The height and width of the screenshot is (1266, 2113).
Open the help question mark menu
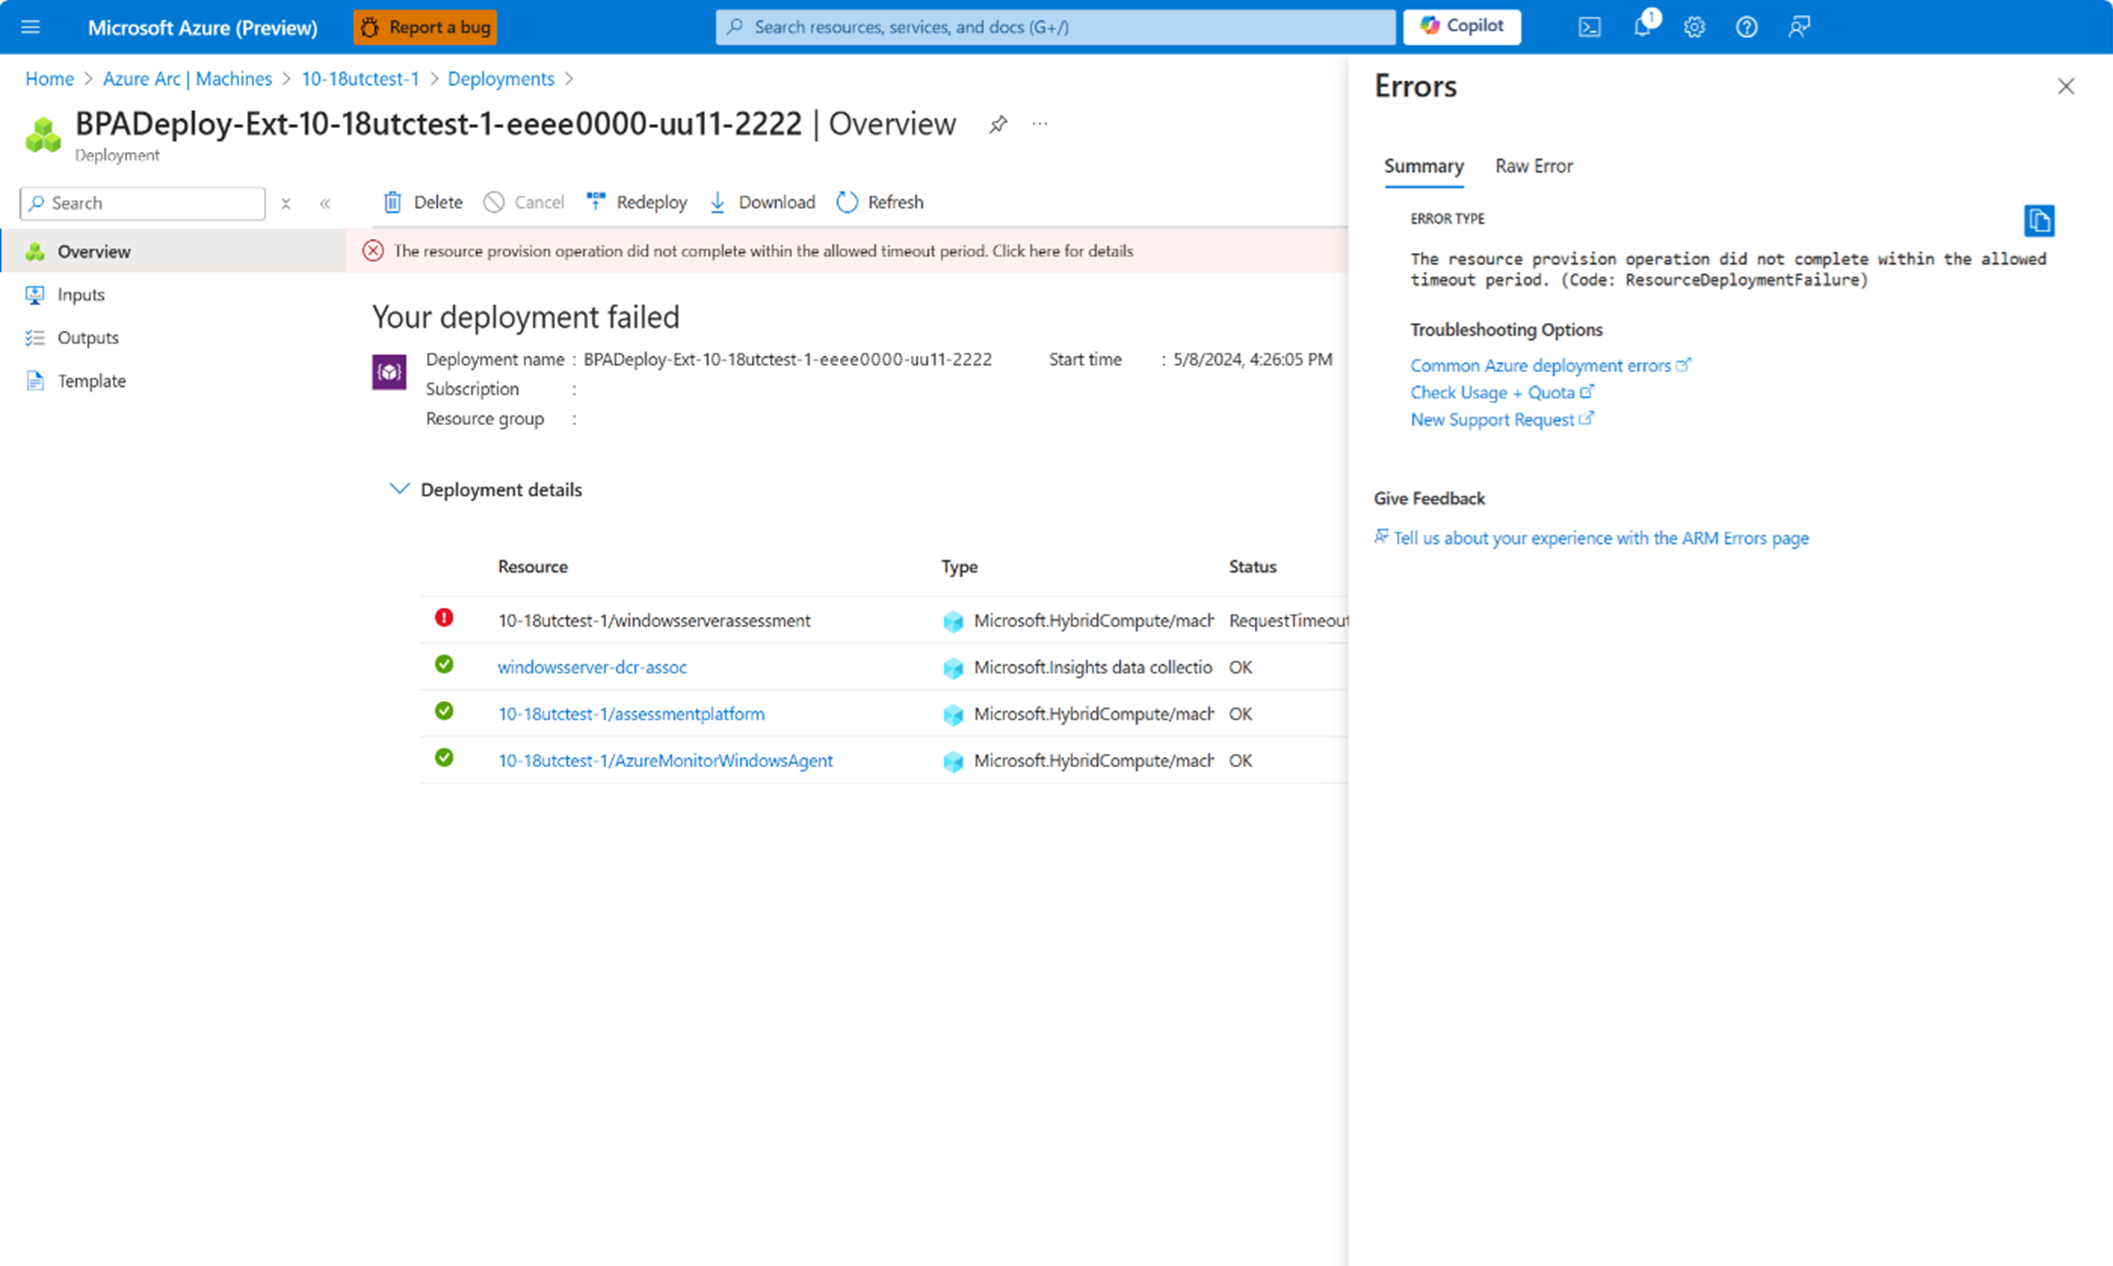coord(1747,27)
